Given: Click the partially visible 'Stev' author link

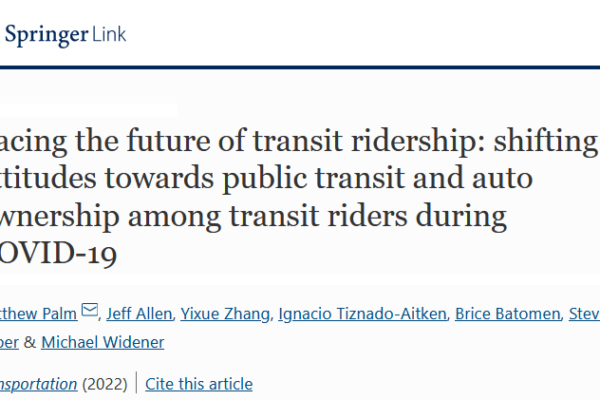Looking at the screenshot, I should click(584, 314).
